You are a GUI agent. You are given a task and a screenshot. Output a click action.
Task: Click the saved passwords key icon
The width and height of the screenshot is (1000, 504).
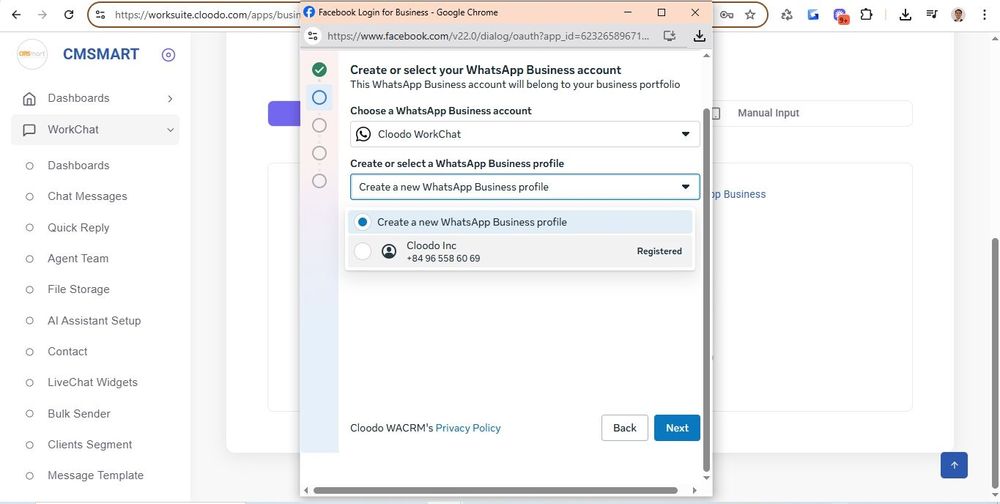coord(726,15)
